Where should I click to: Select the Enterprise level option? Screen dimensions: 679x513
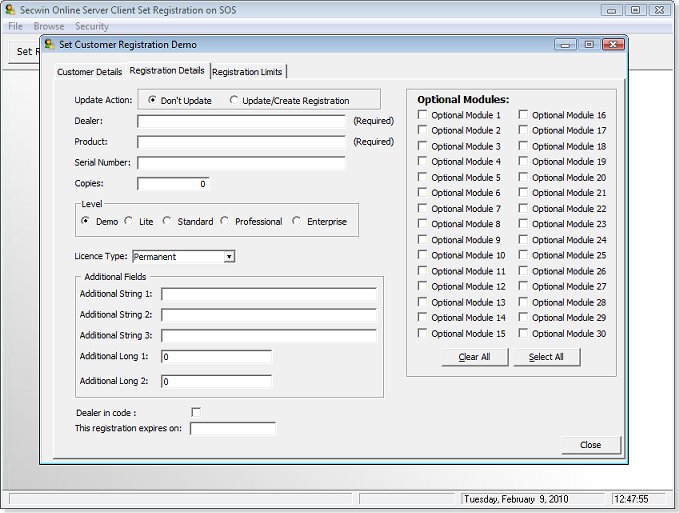[x=297, y=222]
